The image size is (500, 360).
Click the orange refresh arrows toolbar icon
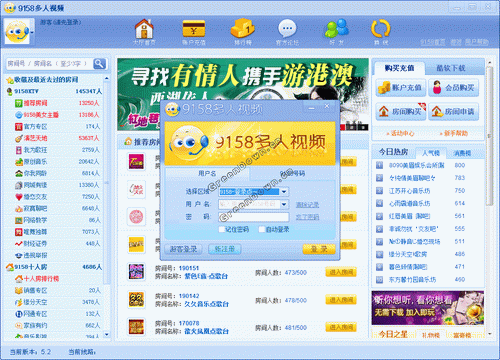coord(380,29)
